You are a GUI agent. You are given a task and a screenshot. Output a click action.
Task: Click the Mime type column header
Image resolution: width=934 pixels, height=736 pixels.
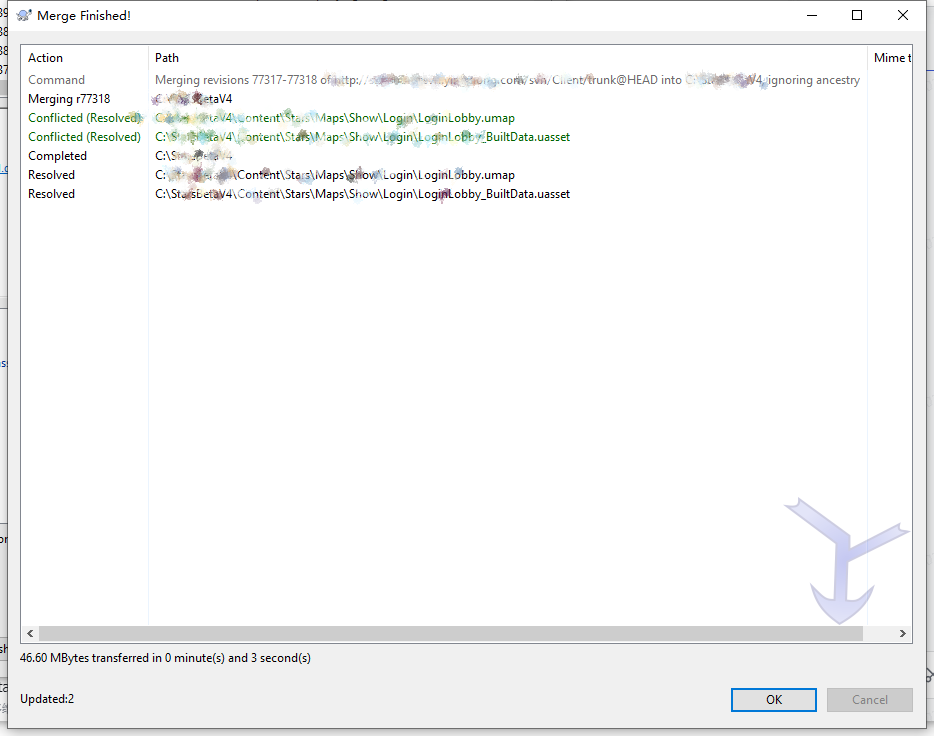click(x=892, y=58)
